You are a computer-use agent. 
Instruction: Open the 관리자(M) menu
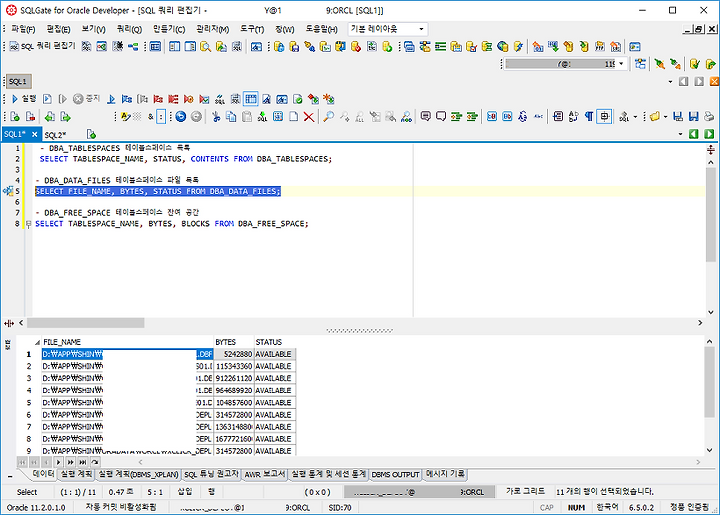213,29
